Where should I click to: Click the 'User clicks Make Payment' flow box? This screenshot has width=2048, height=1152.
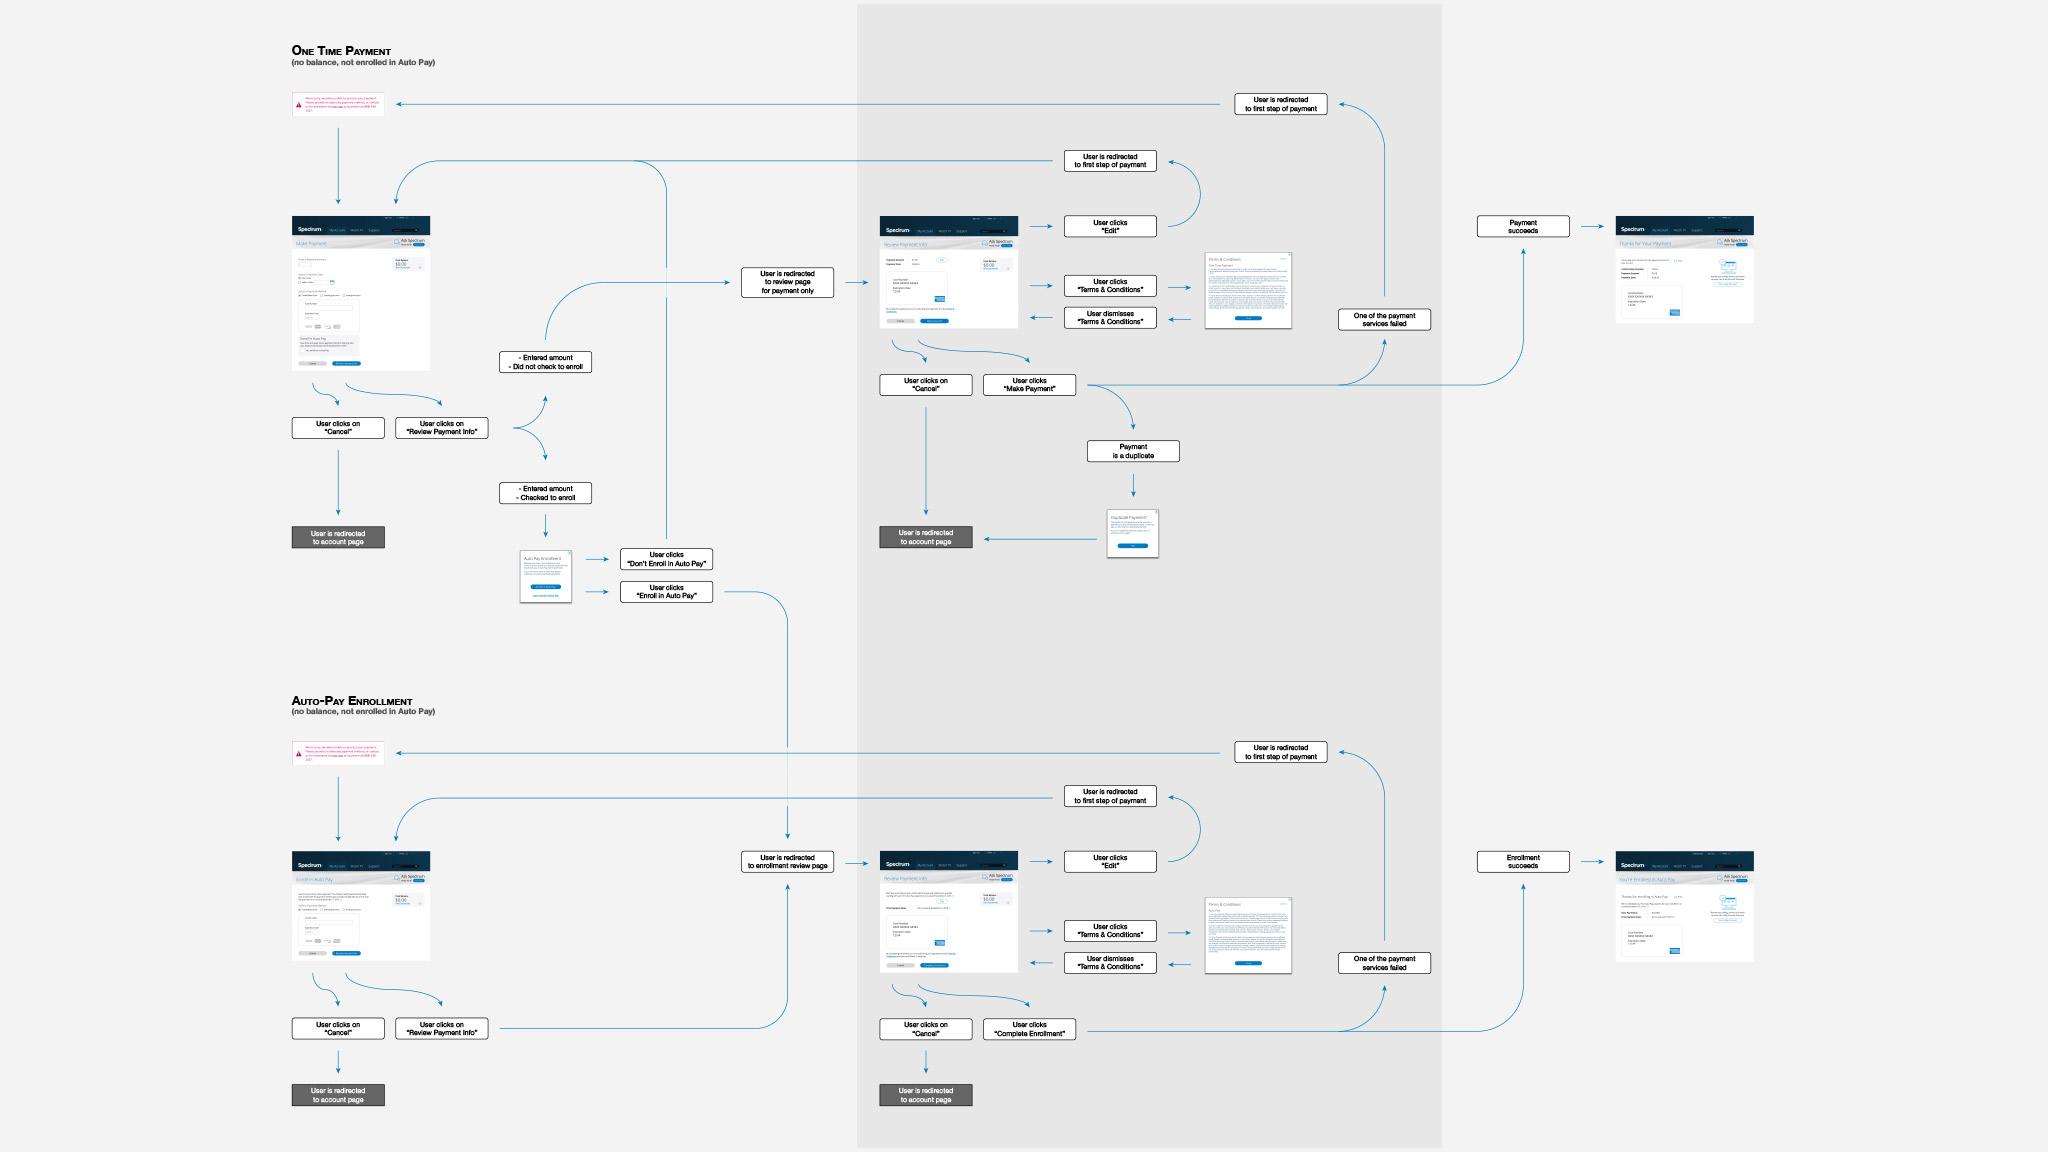pyautogui.click(x=1029, y=385)
